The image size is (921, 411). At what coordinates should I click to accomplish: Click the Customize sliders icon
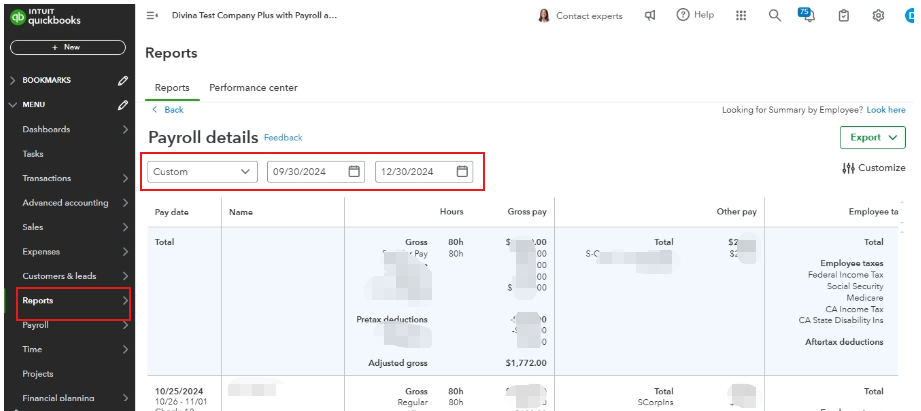click(848, 168)
